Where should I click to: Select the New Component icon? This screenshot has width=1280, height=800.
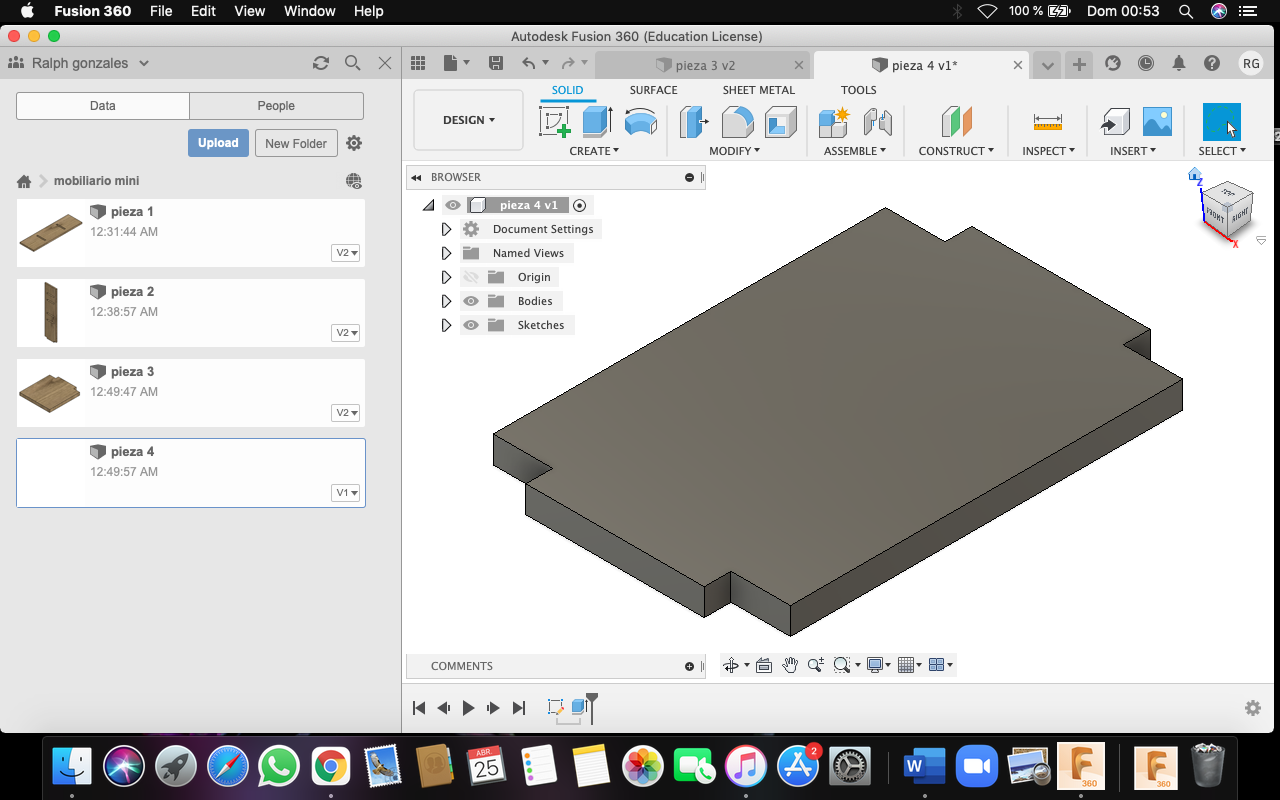tap(832, 122)
